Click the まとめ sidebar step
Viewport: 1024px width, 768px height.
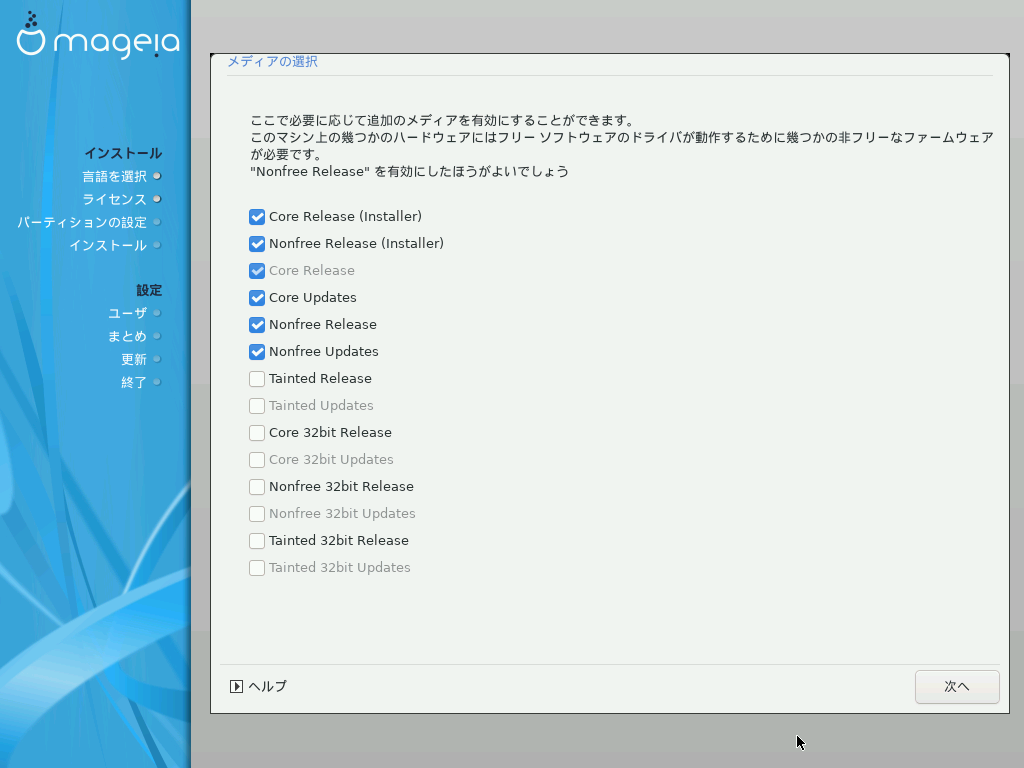[127, 336]
